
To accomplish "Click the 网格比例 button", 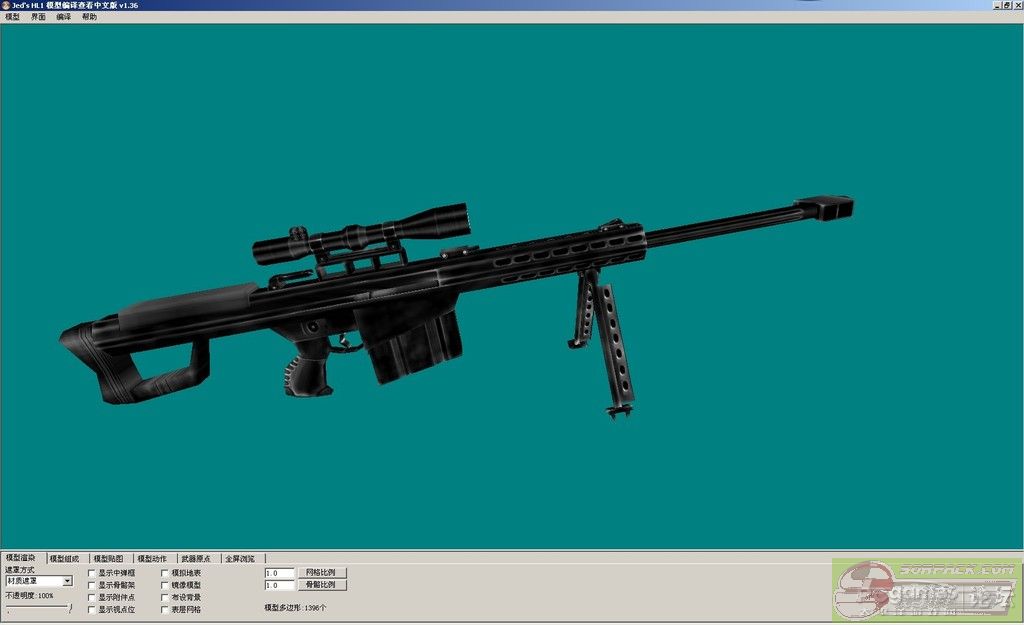I will pyautogui.click(x=321, y=573).
